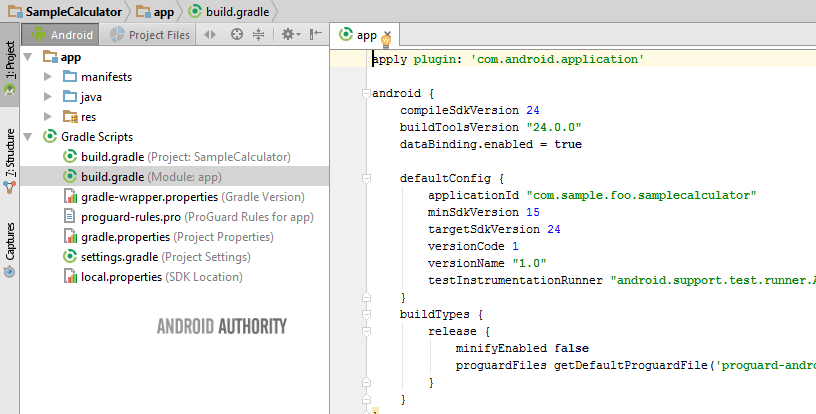The width and height of the screenshot is (816, 414).
Task: Open the project view settings gear
Action: coord(291,35)
